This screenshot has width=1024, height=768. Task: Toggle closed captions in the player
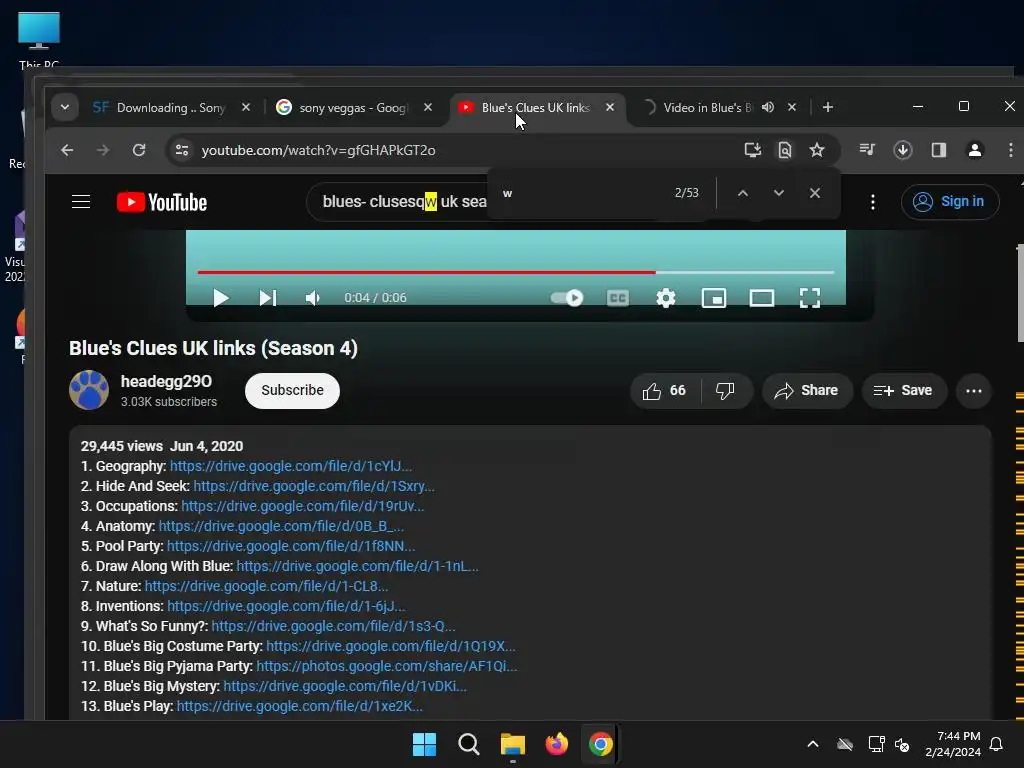[618, 298]
